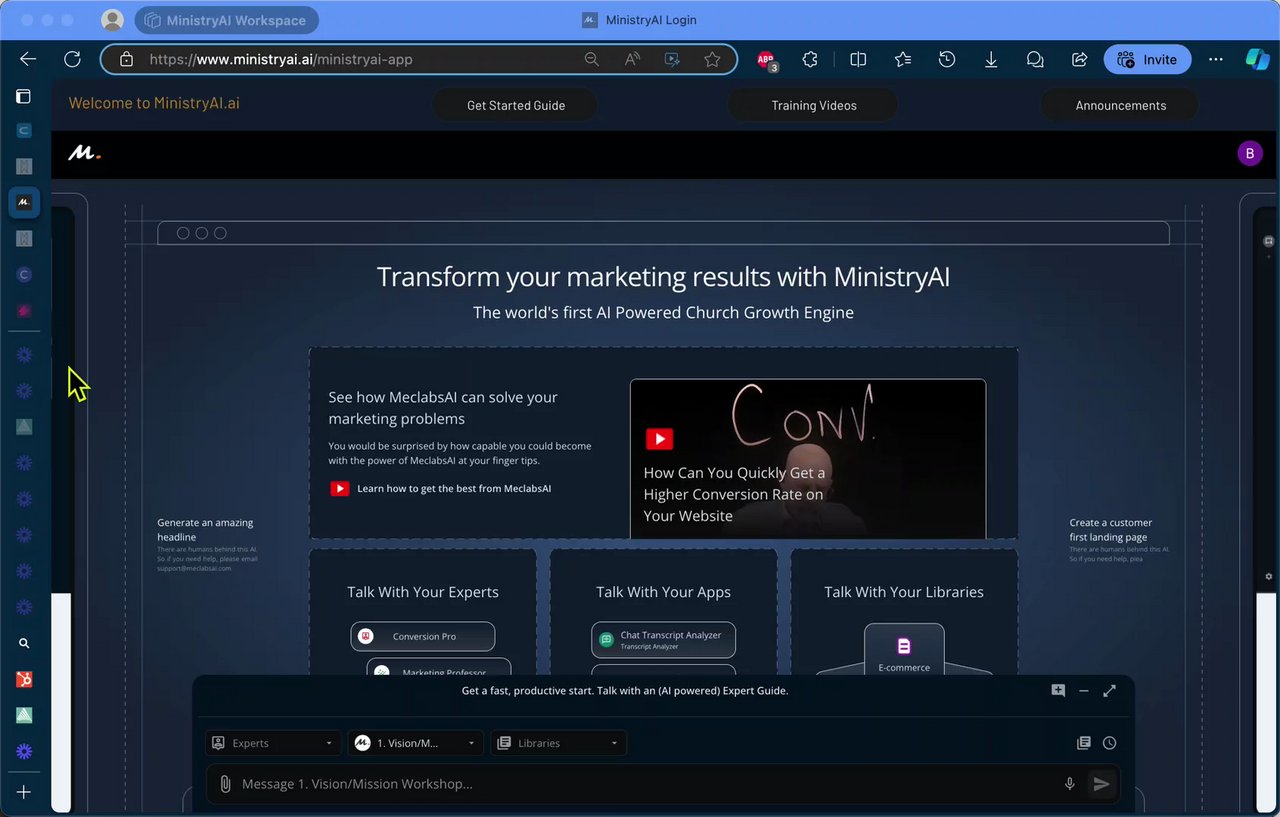Click the 'Talk With Your Apps' heading
Screen dimensions: 1280x817
[x=664, y=592]
